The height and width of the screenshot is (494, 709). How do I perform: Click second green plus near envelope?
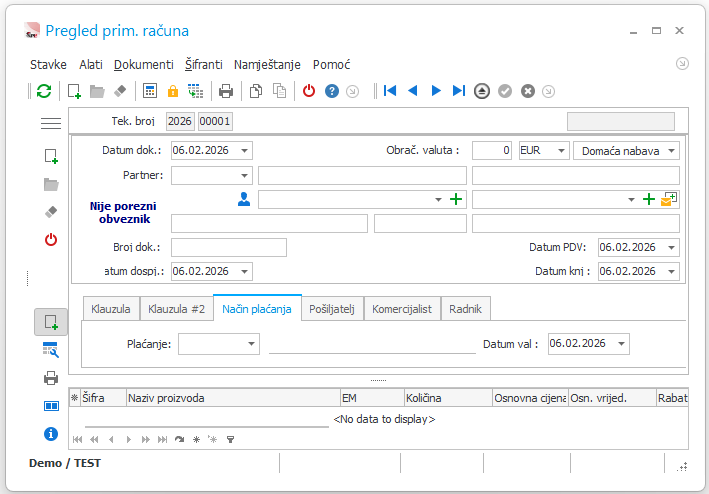648,199
